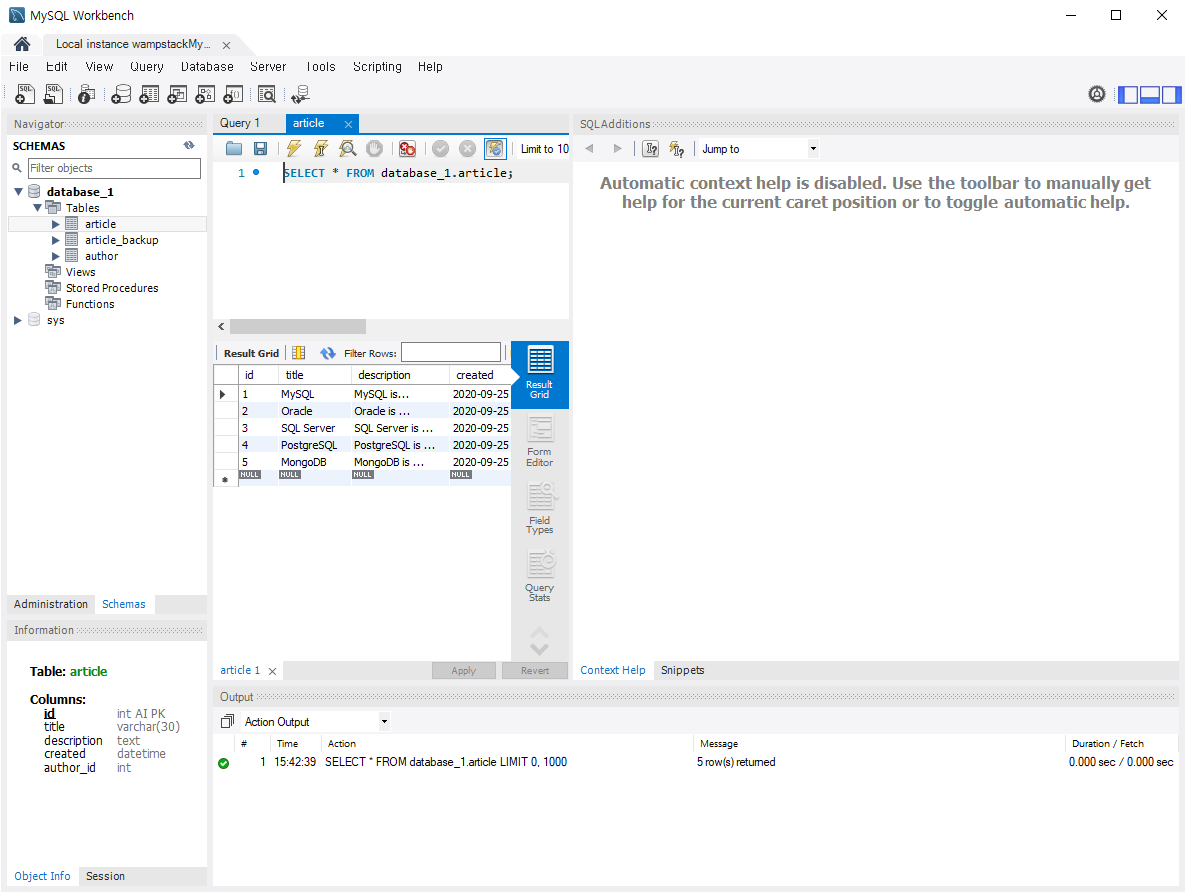1186x893 pixels.
Task: Open Field Types view
Action: pos(540,510)
